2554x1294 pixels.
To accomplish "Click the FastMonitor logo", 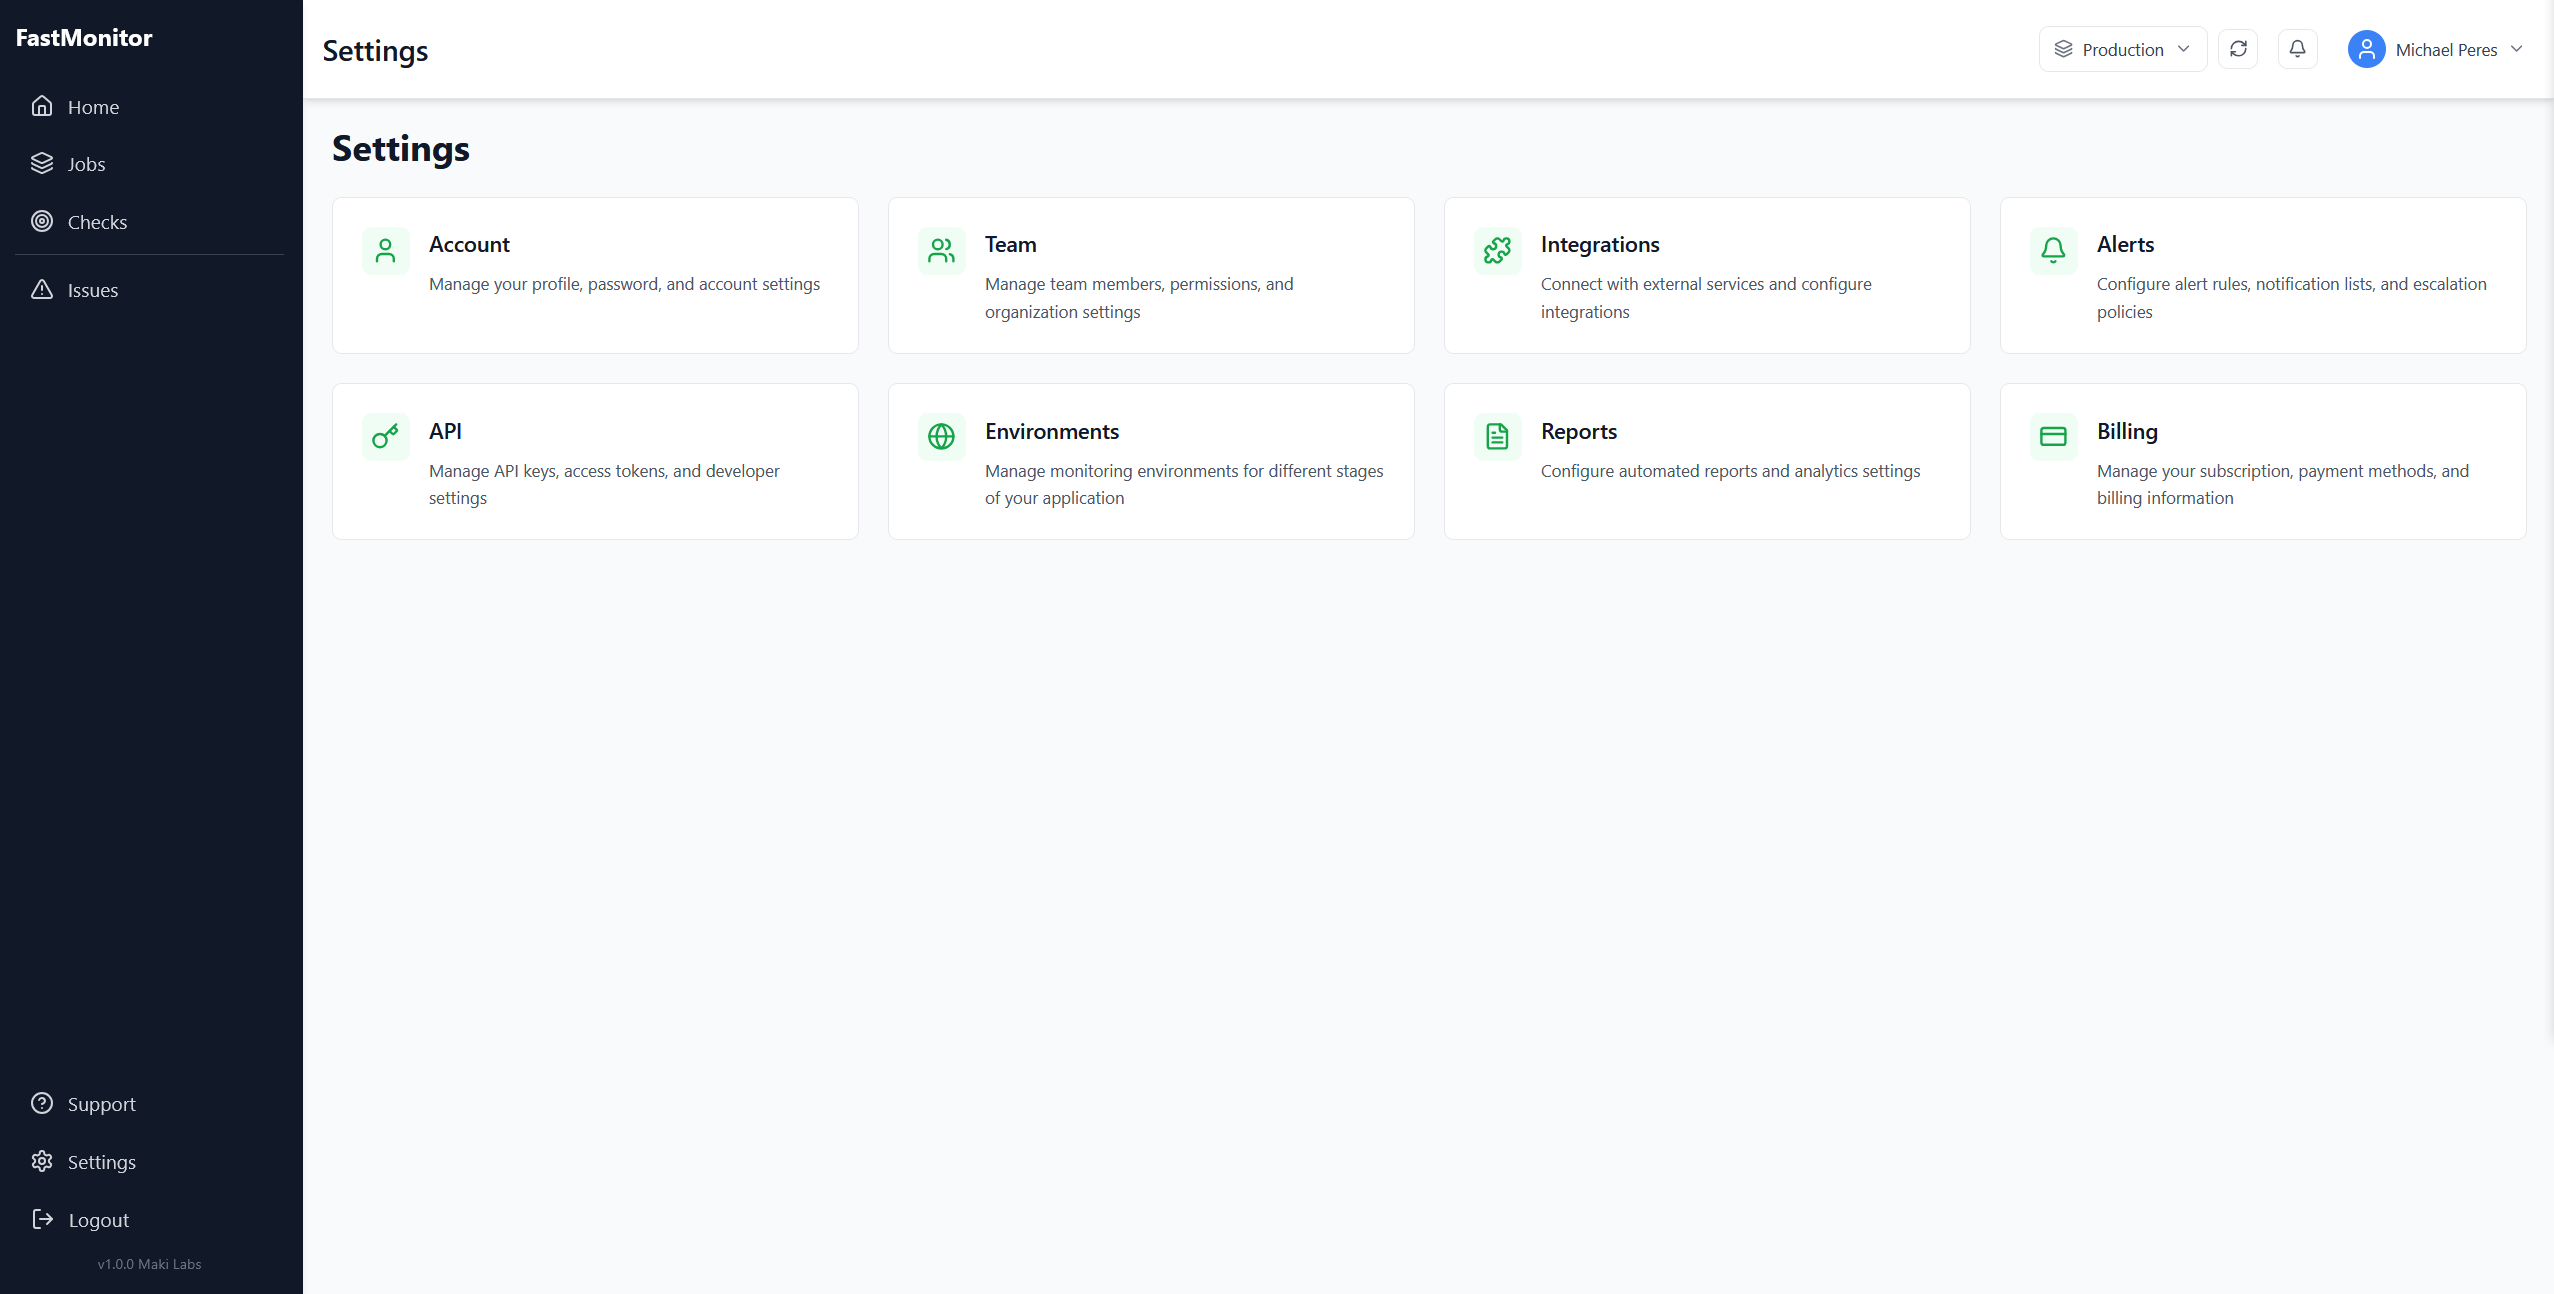I will tap(85, 37).
